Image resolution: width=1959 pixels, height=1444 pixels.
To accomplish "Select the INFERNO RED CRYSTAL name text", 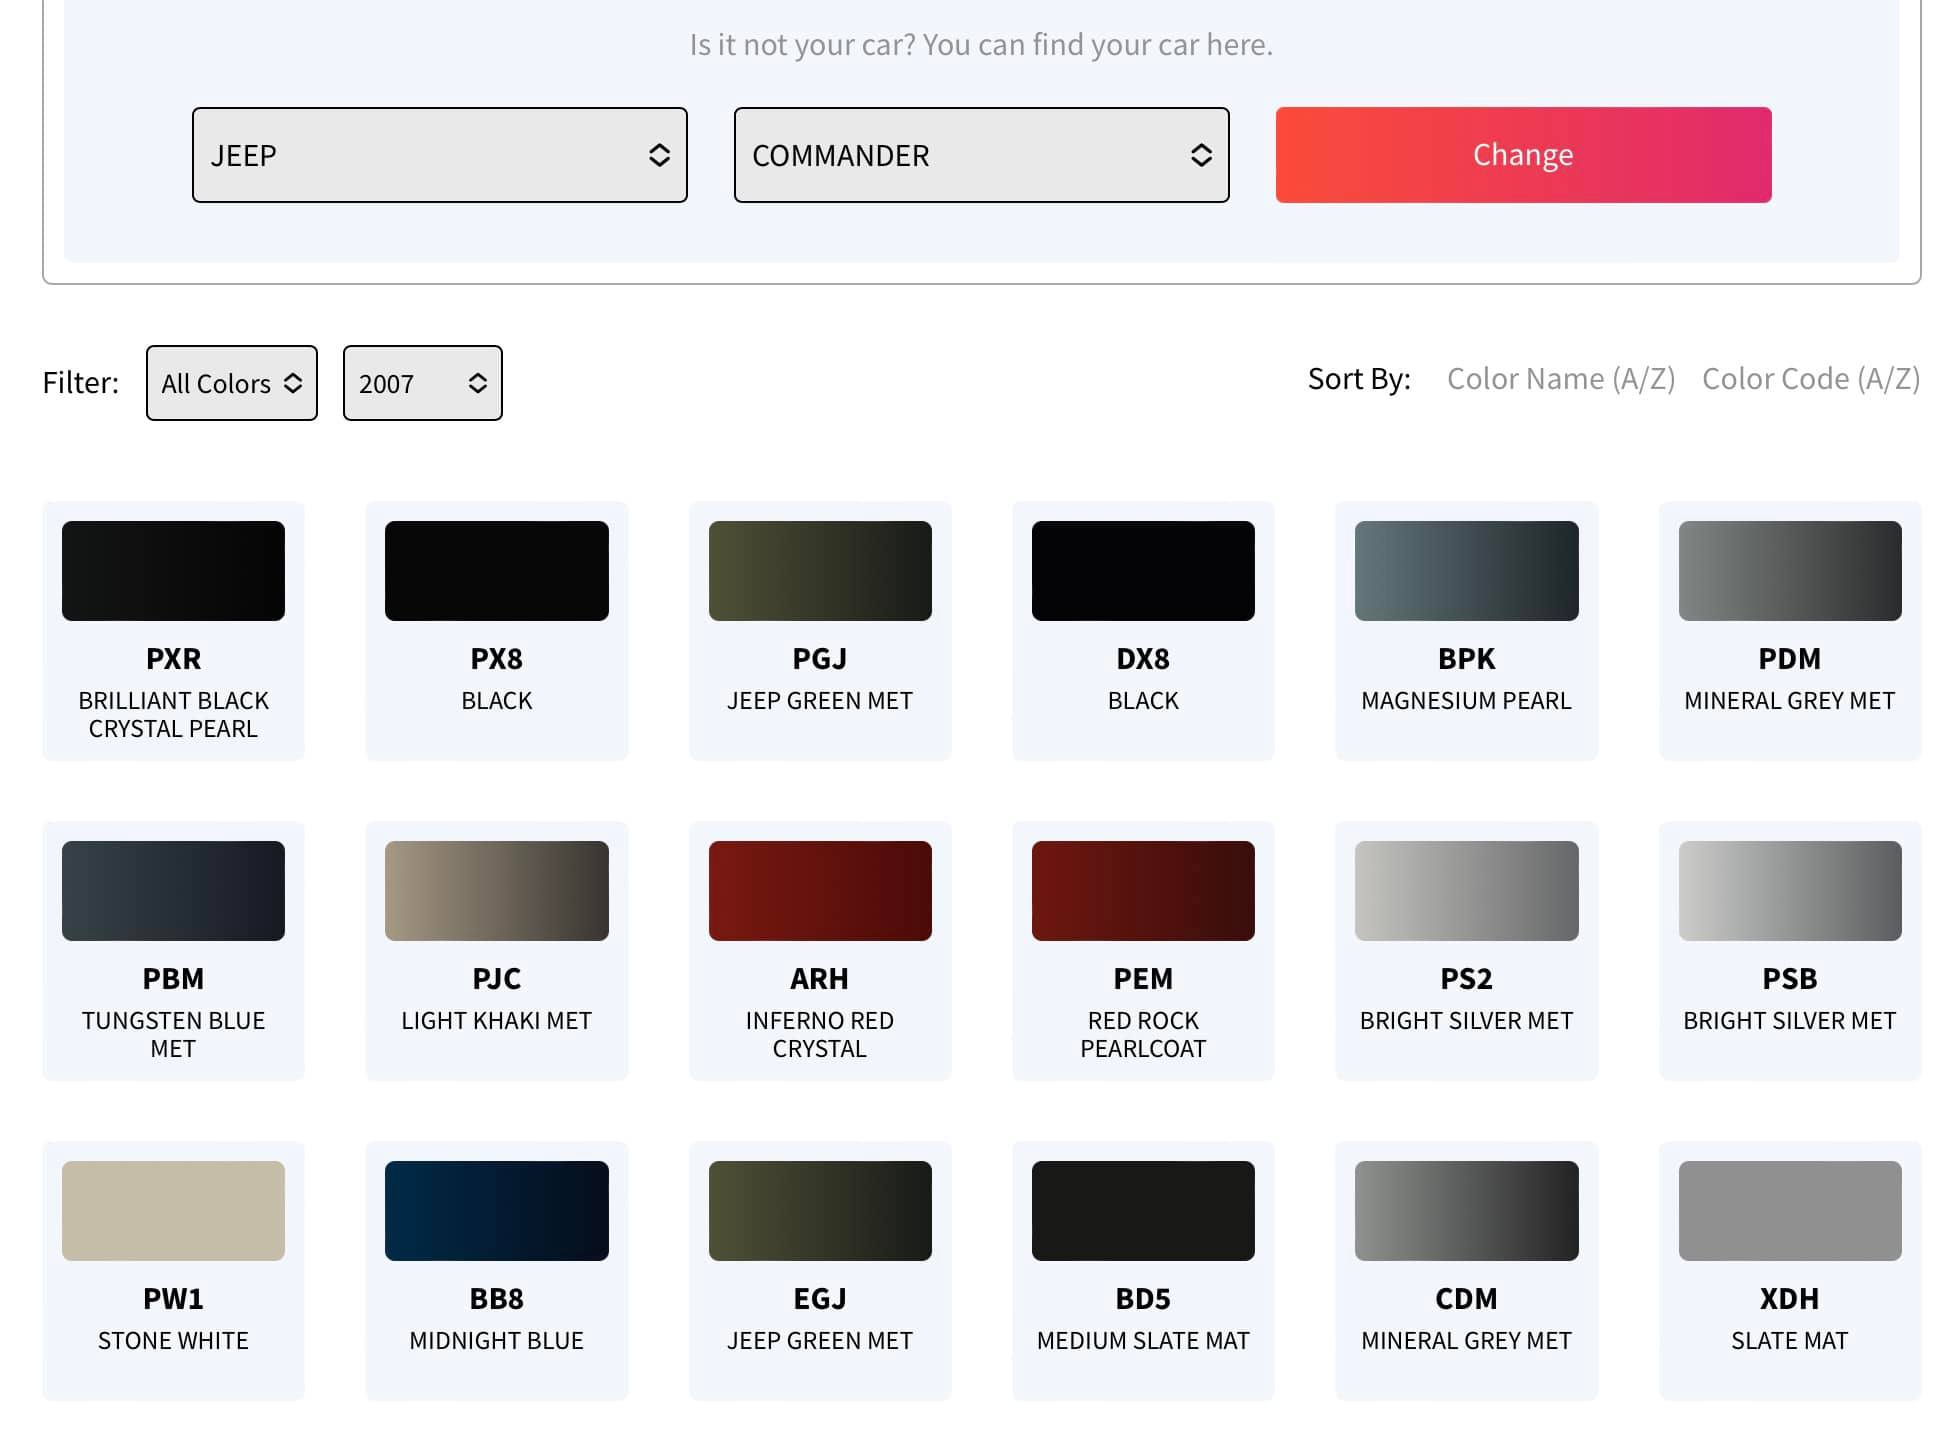I will pos(820,1035).
